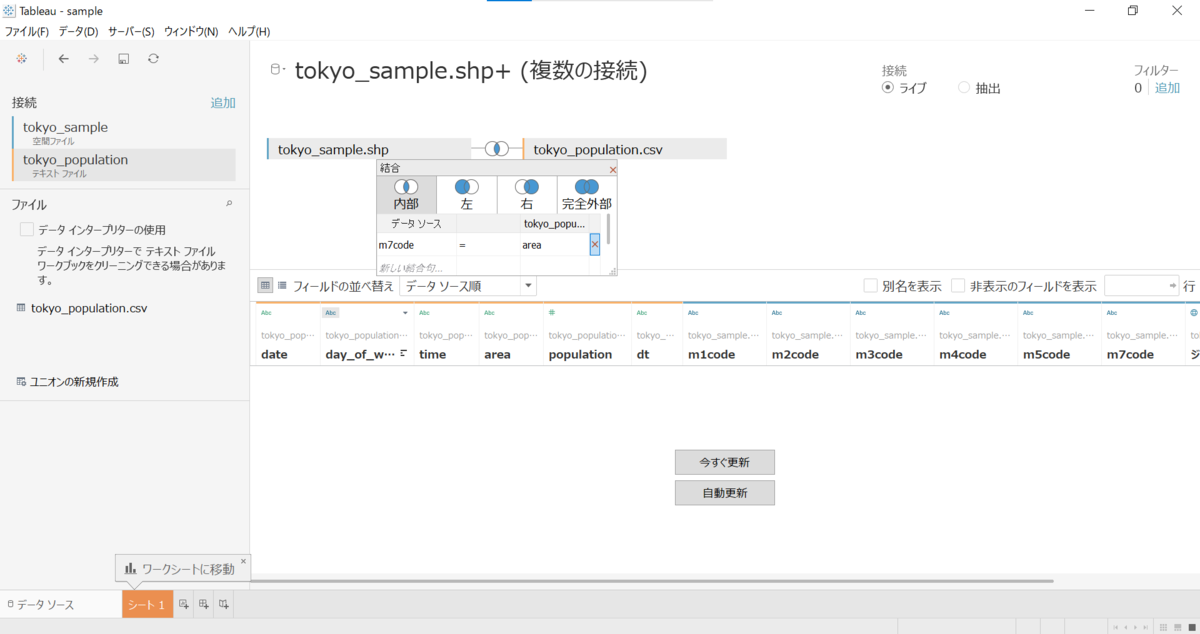Select tokyo_population connection in sidebar
The height and width of the screenshot is (634, 1200).
coord(124,165)
